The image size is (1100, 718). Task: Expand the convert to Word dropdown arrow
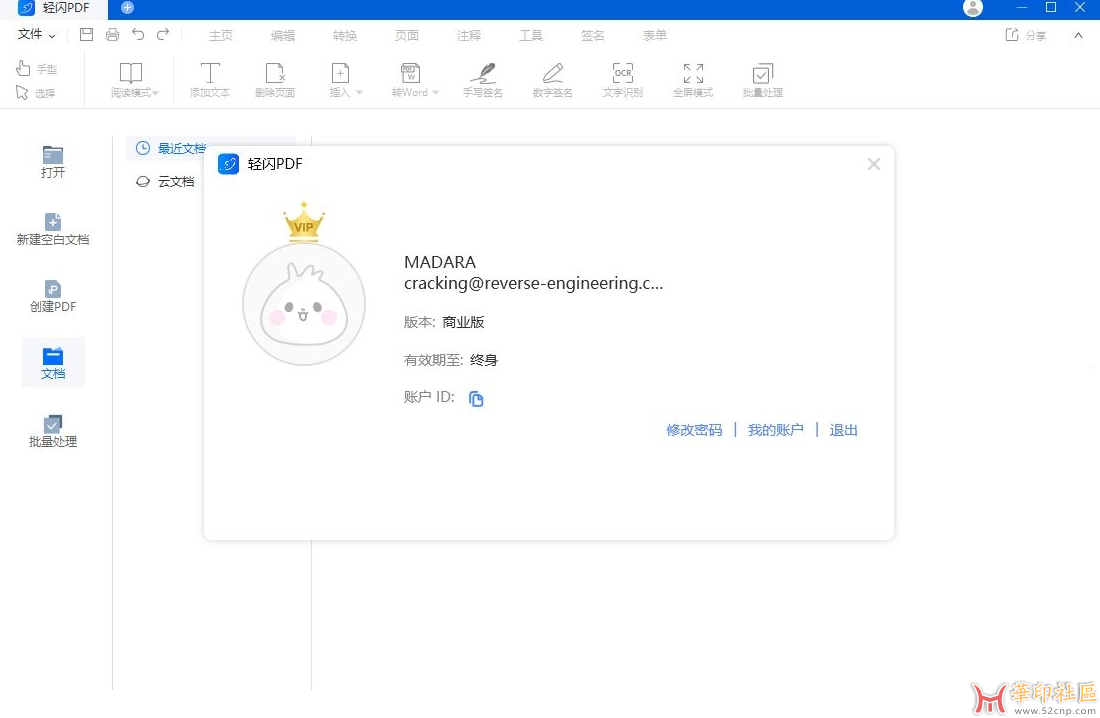point(435,93)
